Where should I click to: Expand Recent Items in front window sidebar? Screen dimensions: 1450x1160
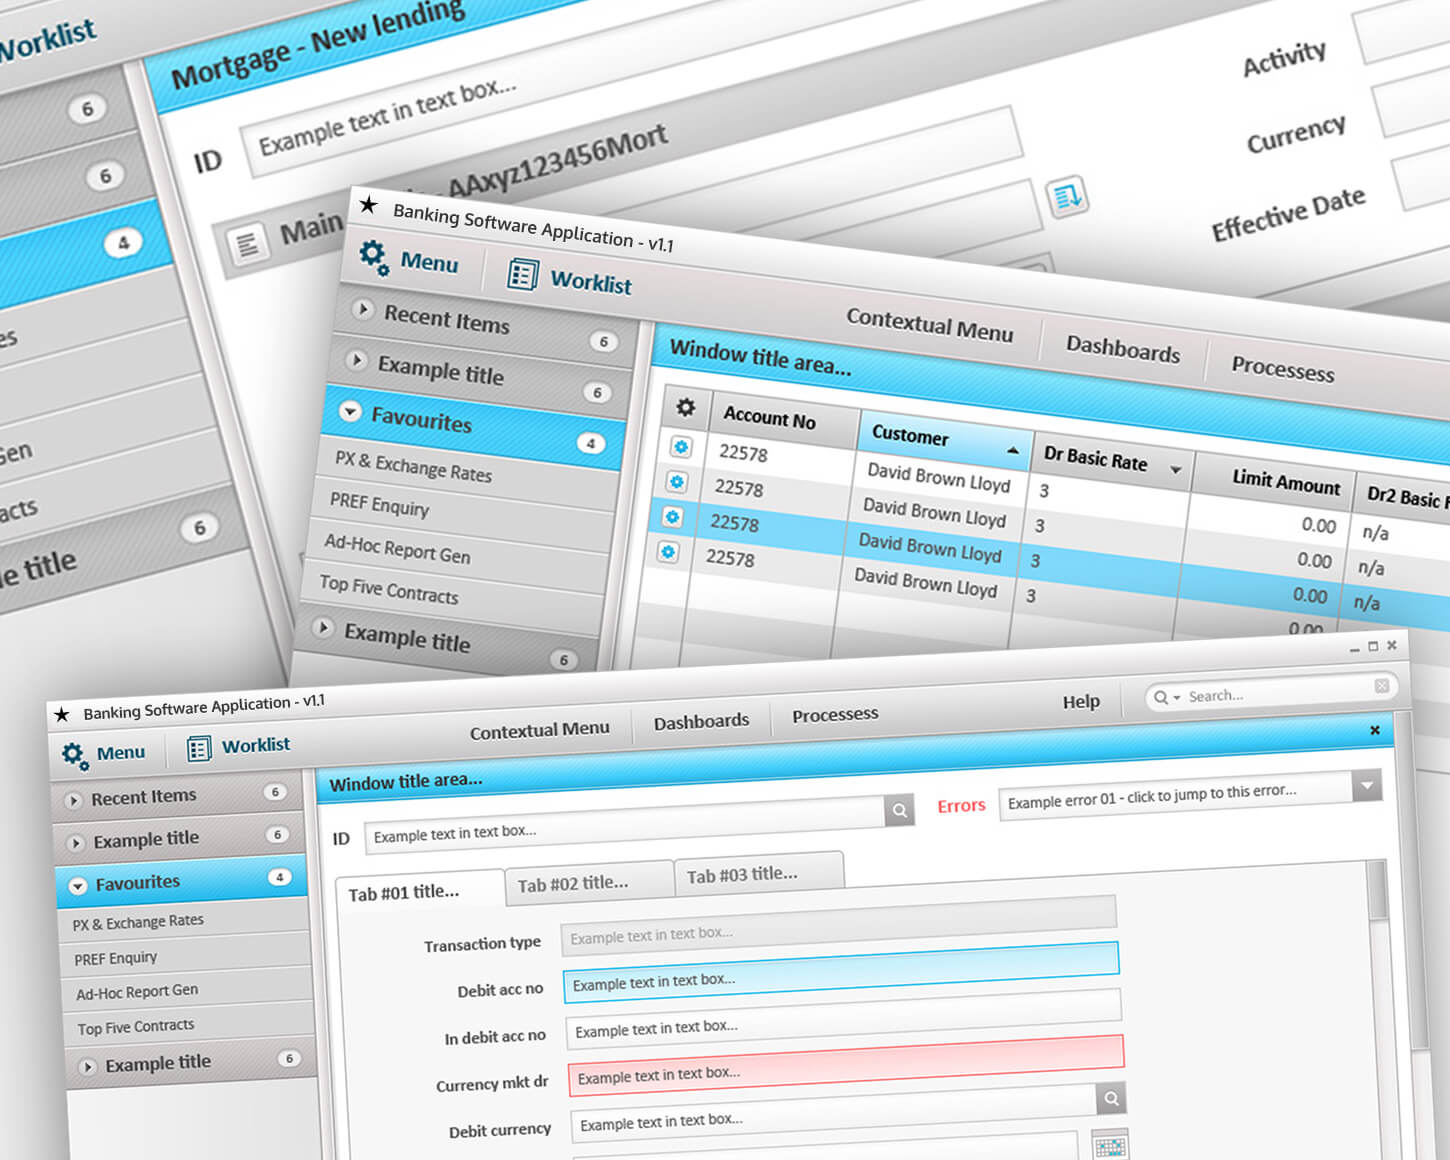click(73, 801)
